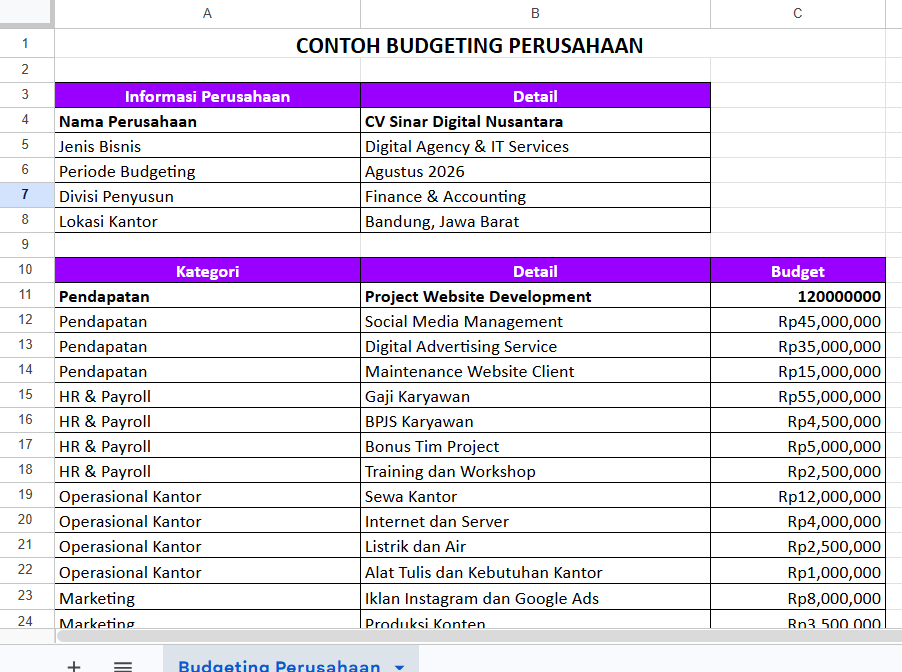Select the Rp4,000,000 cell
The width and height of the screenshot is (902, 672).
[798, 521]
